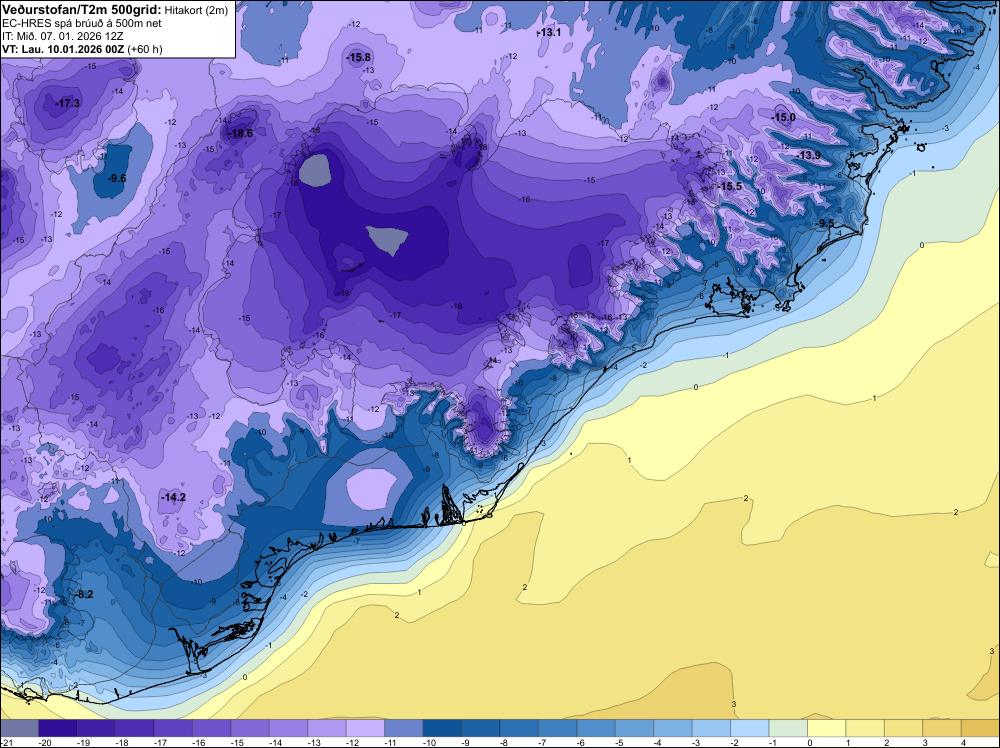Click the bold -9.5 coastal label

pyautogui.click(x=825, y=223)
